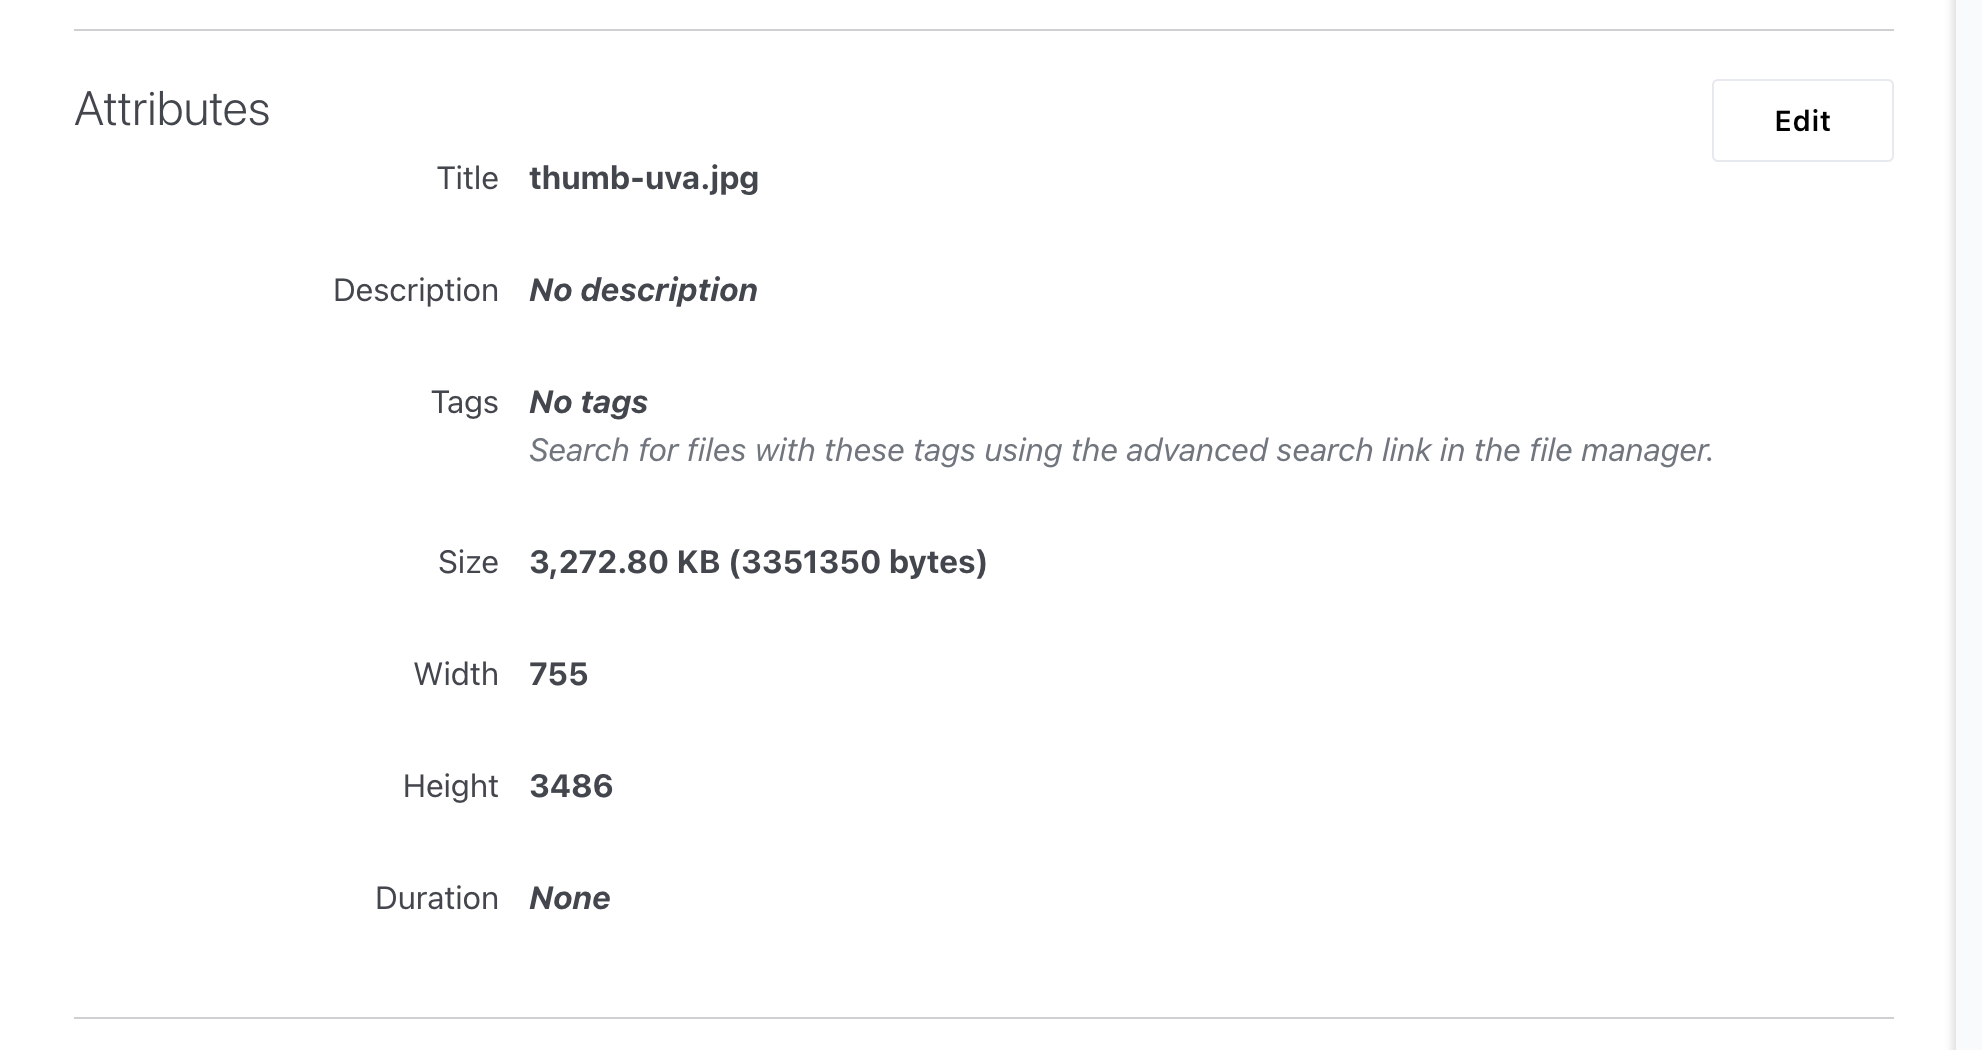This screenshot has width=1982, height=1050.
Task: Click the Edit button for Attributes
Action: pyautogui.click(x=1802, y=121)
